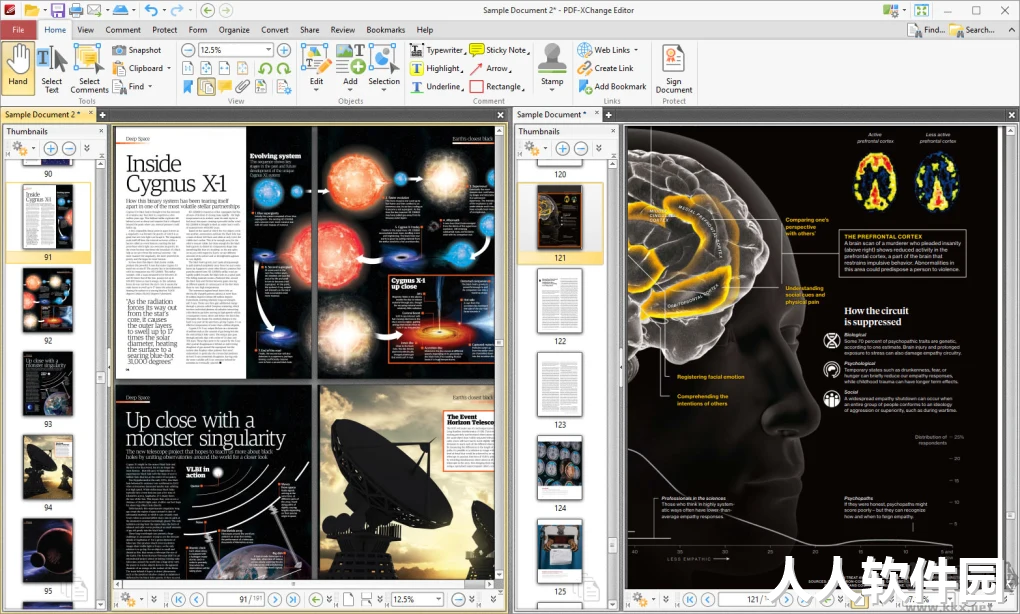This screenshot has width=1020, height=614.
Task: Switch to the View ribbon tab
Action: click(85, 30)
